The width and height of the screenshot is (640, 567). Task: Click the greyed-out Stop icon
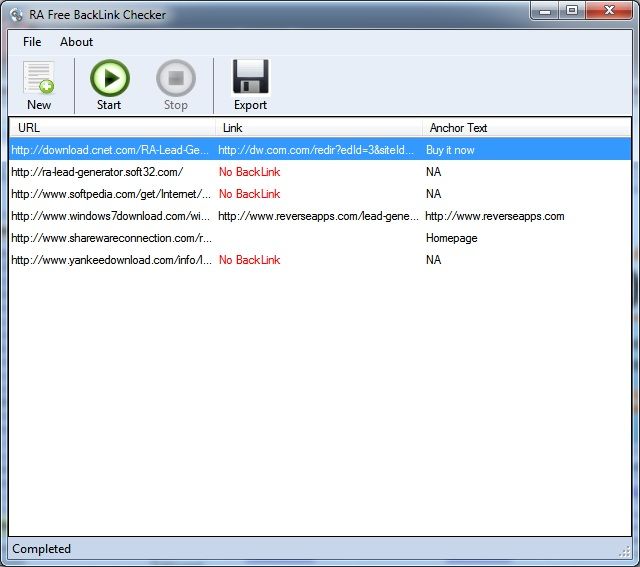[x=176, y=78]
